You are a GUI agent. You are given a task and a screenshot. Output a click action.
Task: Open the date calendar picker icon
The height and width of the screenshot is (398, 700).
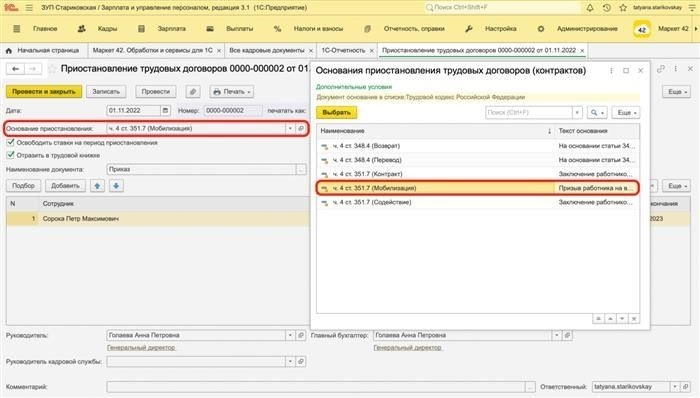[x=165, y=110]
